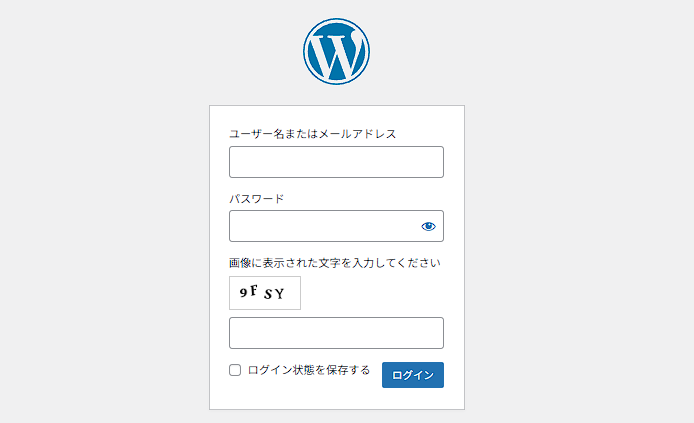Click the "F" character in the CAPTCHA
694x423 pixels.
(x=254, y=291)
